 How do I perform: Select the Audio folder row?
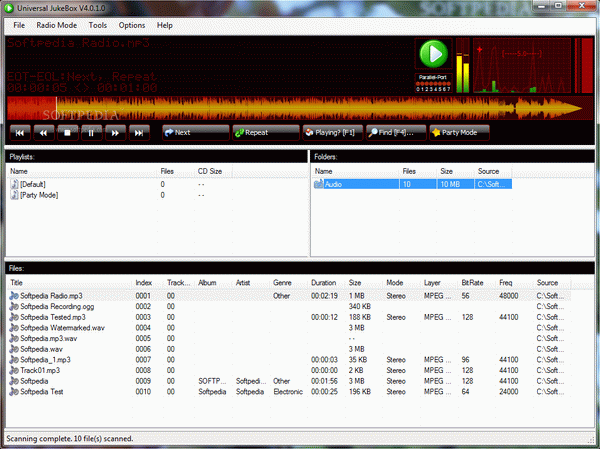click(x=412, y=184)
